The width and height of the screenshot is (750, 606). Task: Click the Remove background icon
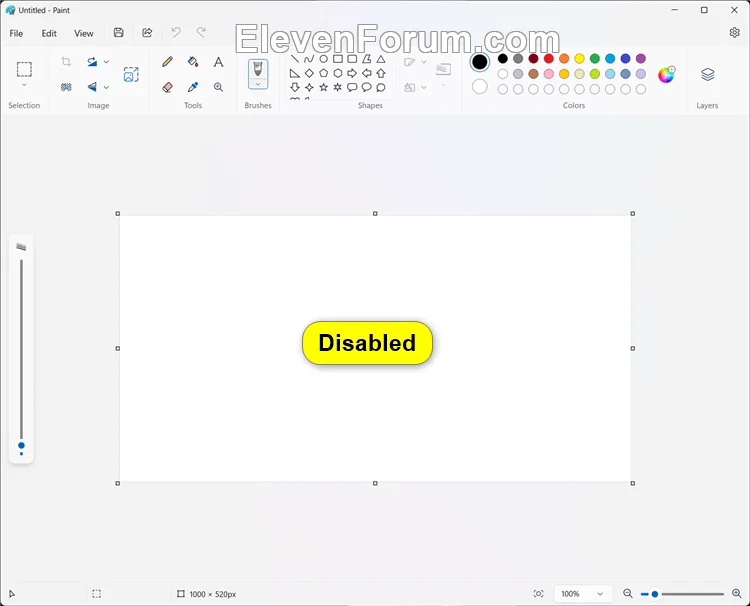pos(66,87)
